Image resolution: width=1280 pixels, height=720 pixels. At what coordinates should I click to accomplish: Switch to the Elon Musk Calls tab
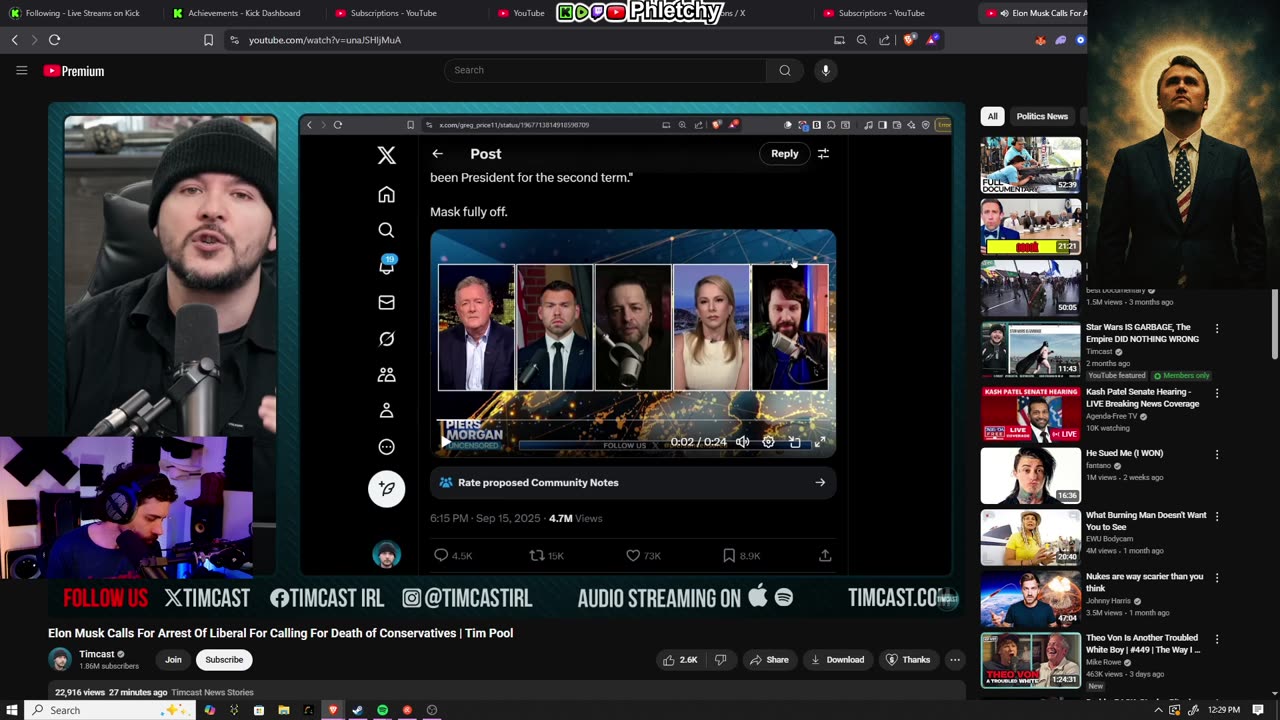[1033, 13]
